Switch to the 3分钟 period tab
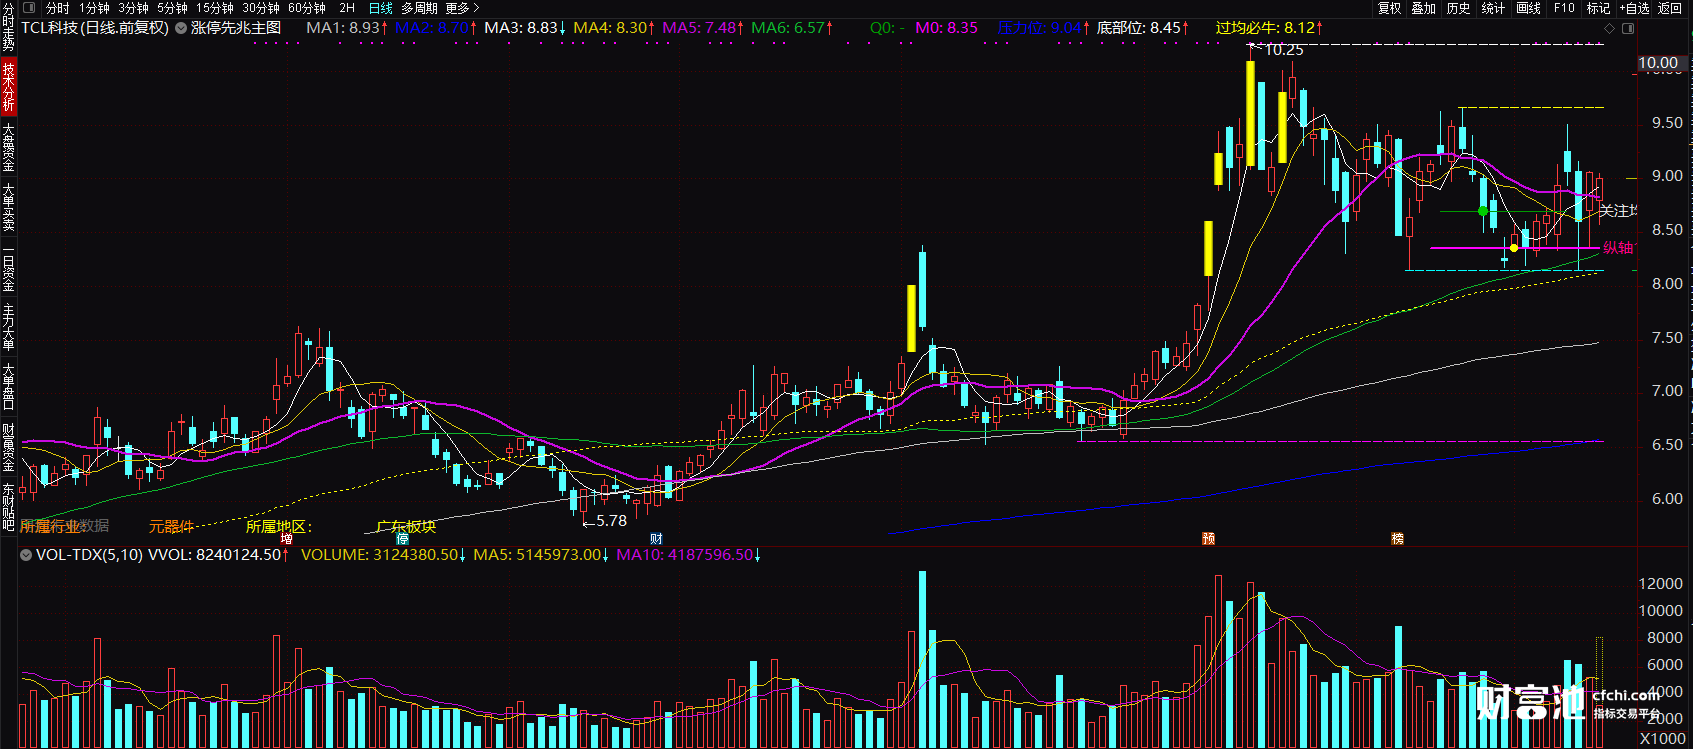The width and height of the screenshot is (1693, 749). click(x=133, y=8)
